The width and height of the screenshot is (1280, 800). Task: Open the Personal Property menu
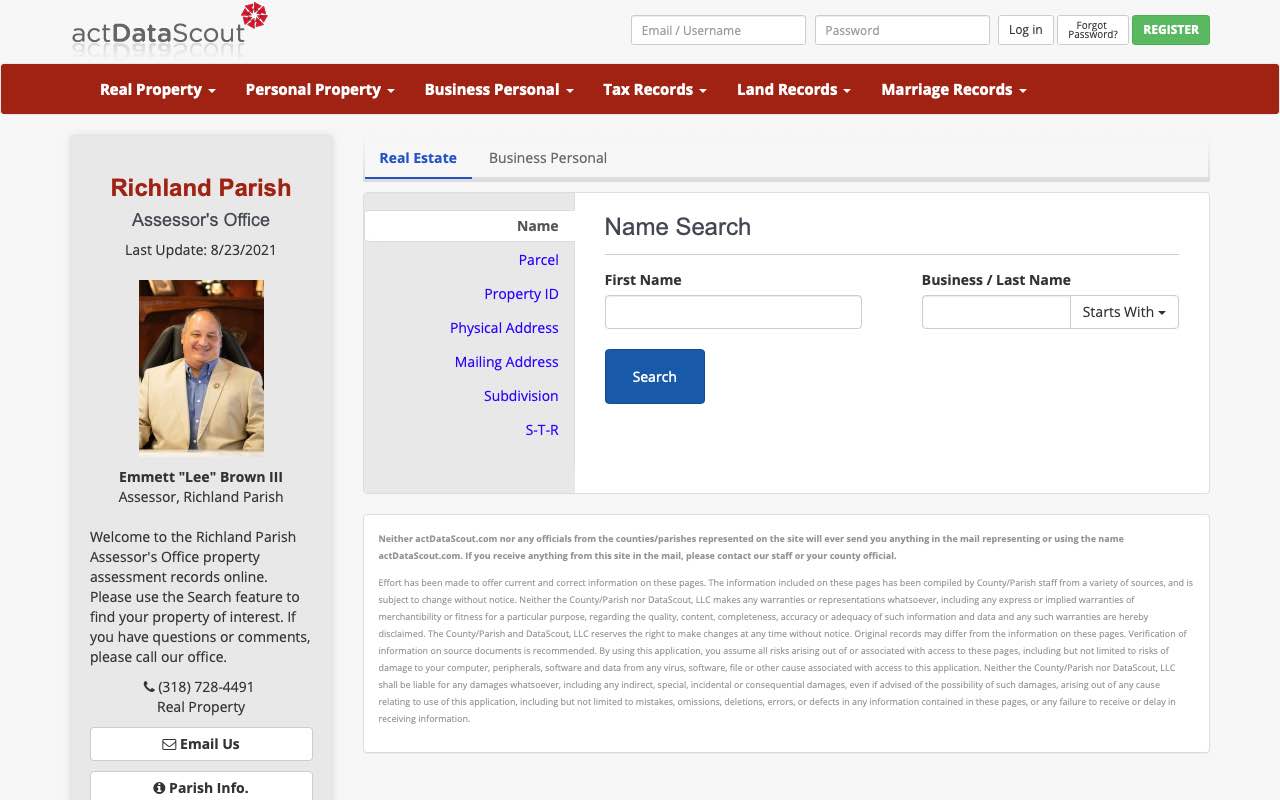(319, 89)
